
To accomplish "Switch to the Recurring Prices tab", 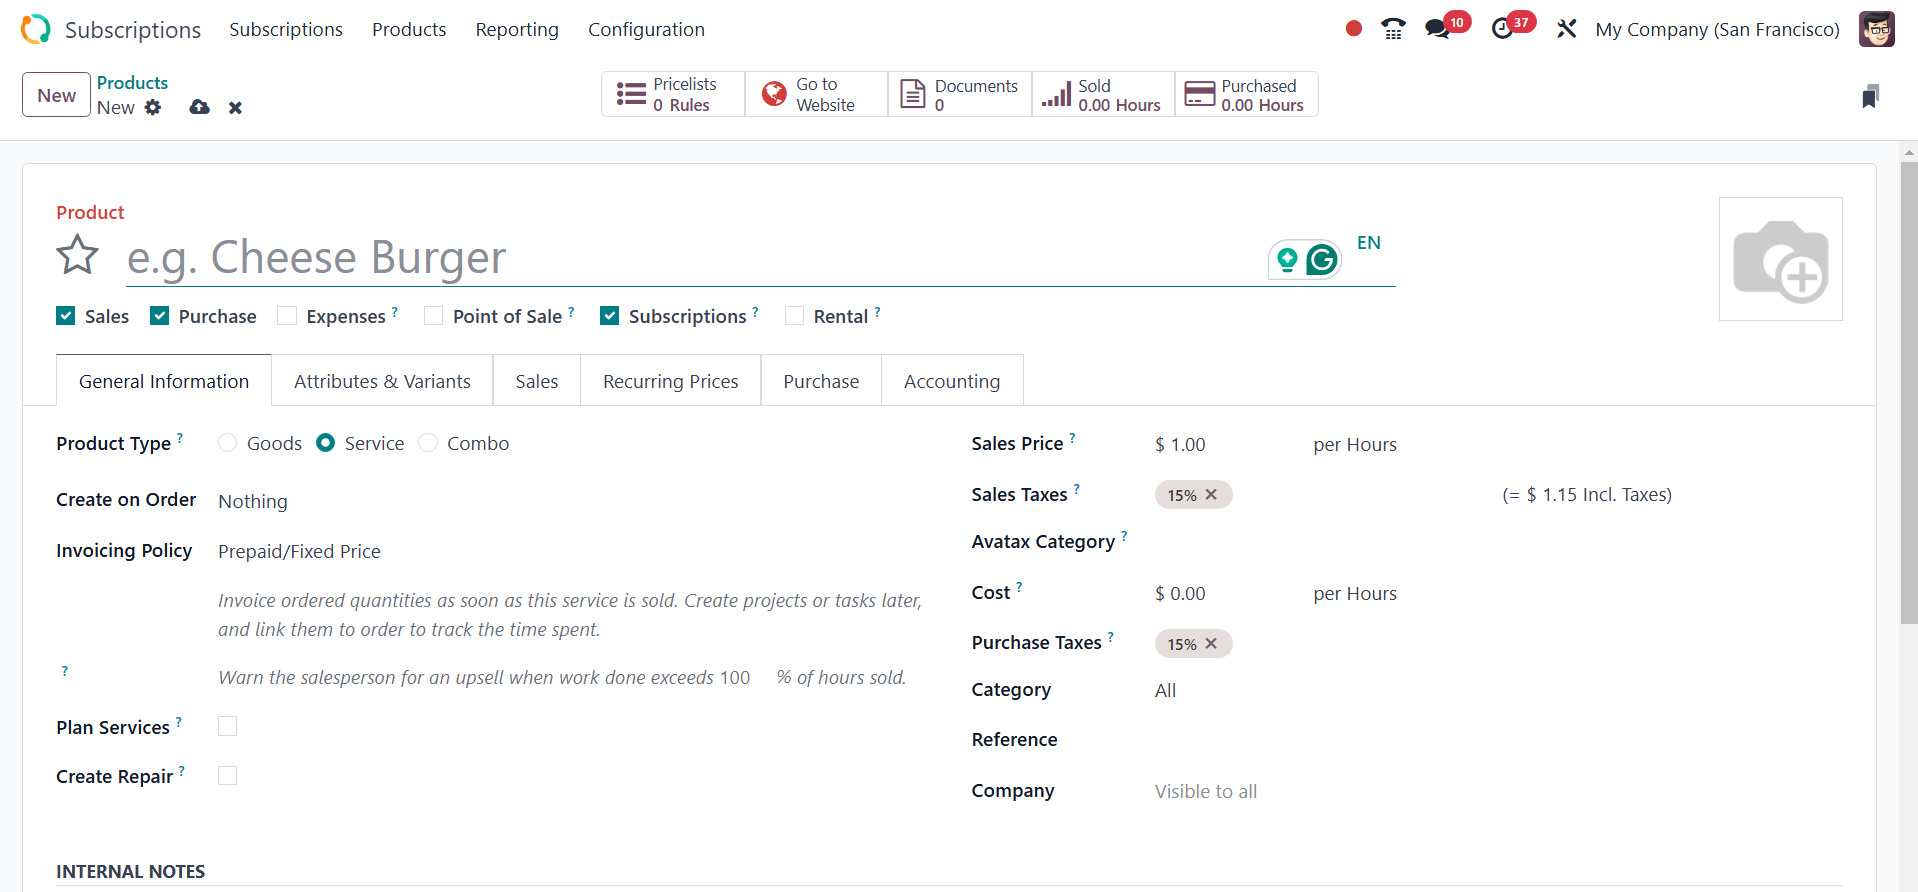I will coord(670,381).
